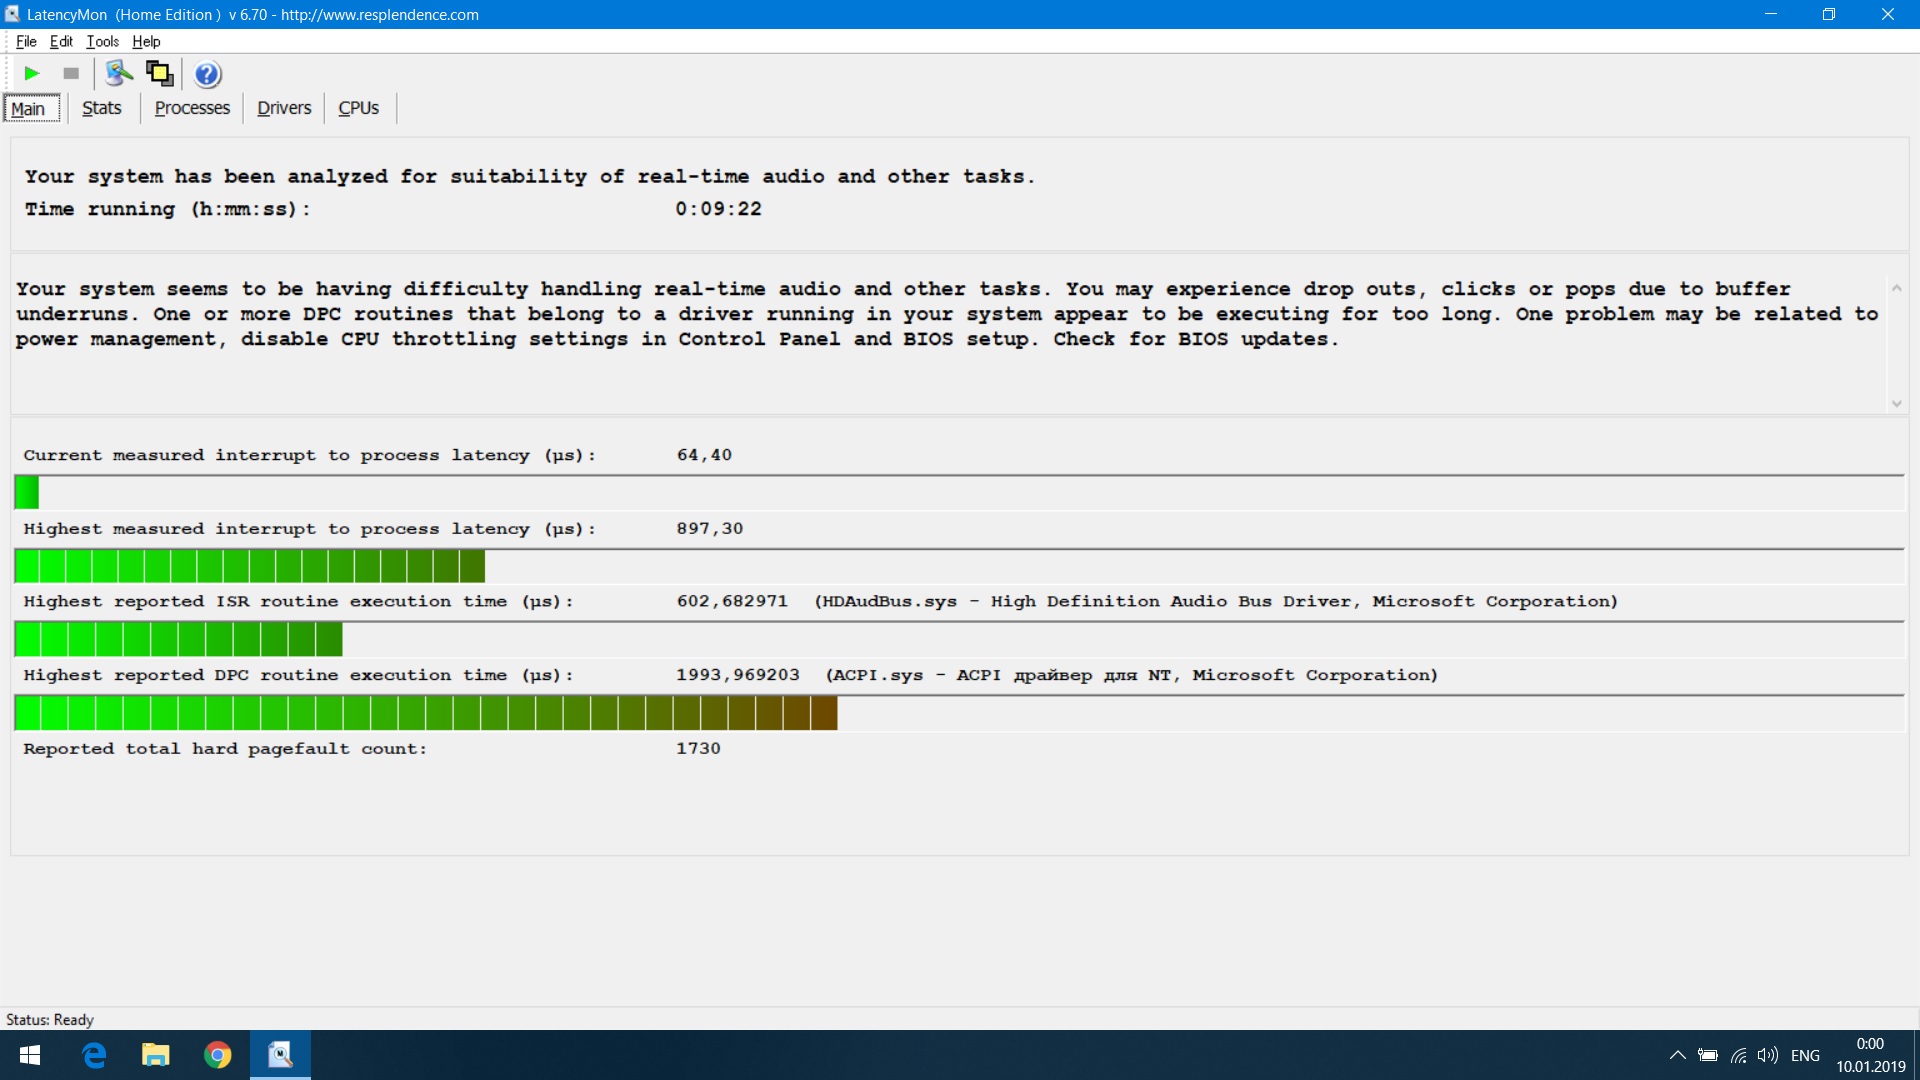The width and height of the screenshot is (1920, 1080).
Task: Click the HDAudBus.sys driver description text
Action: (x=1216, y=601)
